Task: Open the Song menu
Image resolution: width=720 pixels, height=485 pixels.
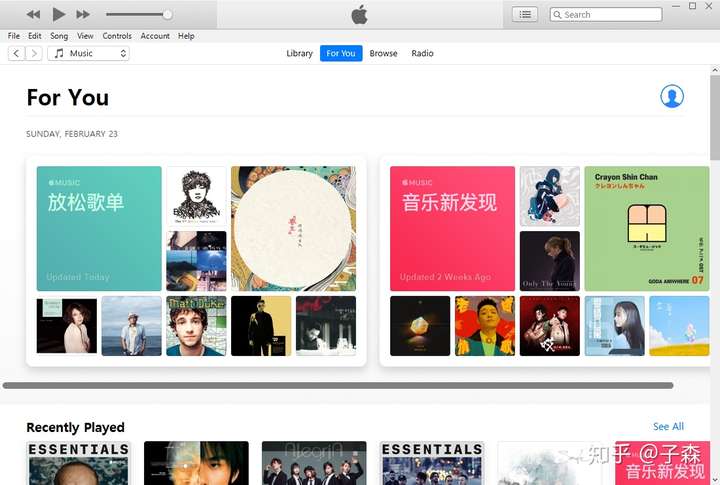Action: click(59, 36)
